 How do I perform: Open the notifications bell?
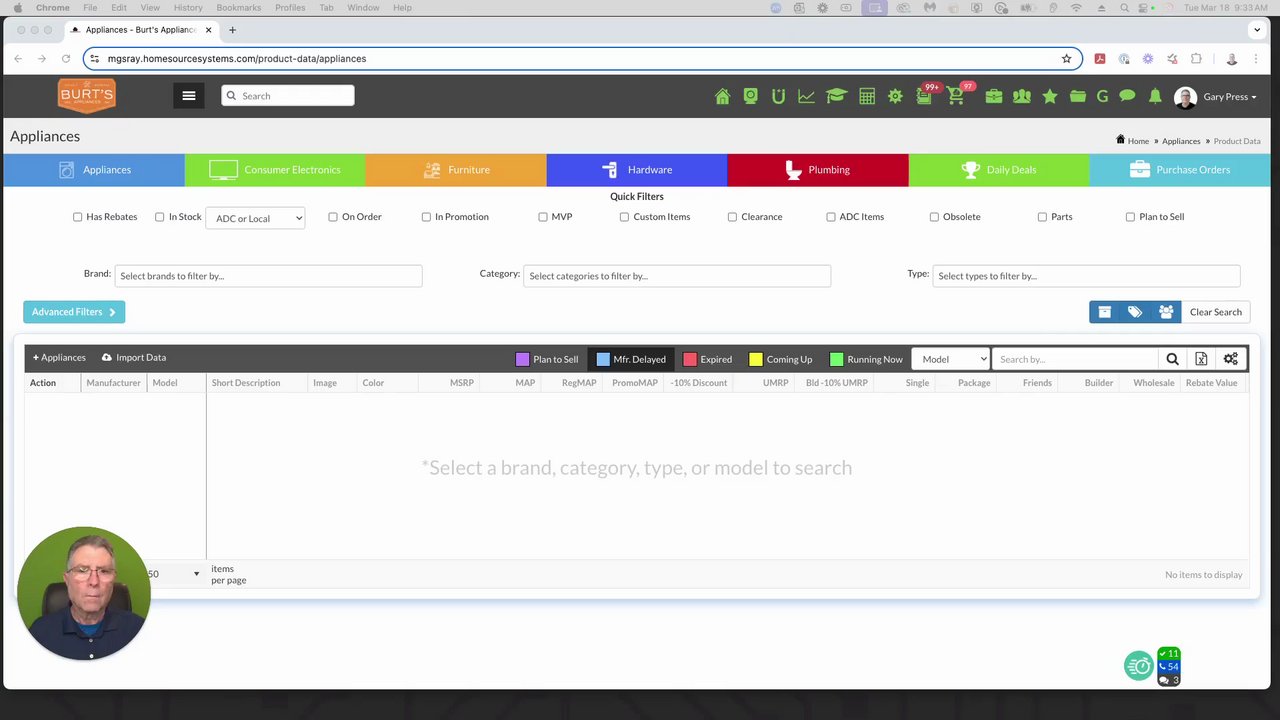[x=1155, y=96]
